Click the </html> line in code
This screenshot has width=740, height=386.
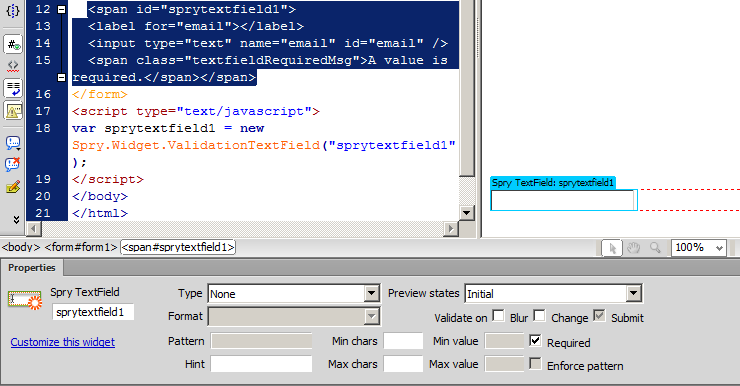tap(100, 213)
